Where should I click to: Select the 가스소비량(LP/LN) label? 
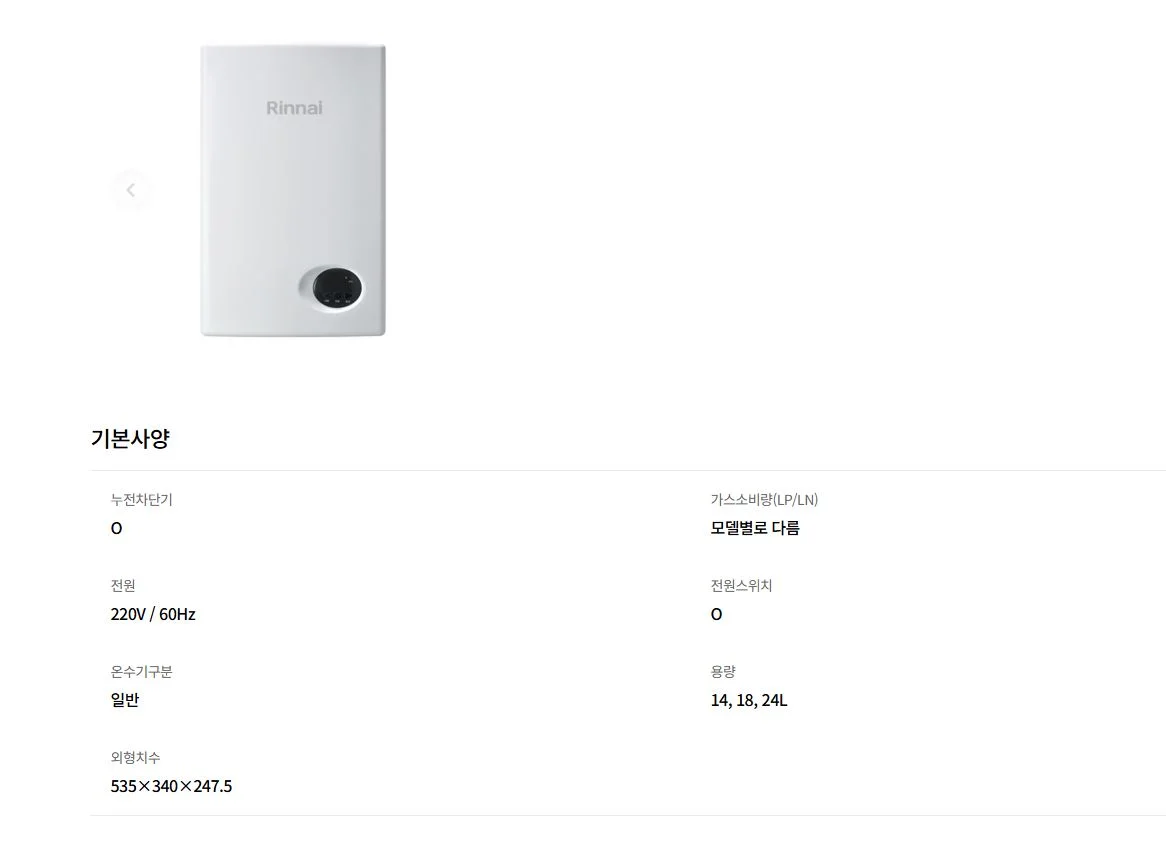click(763, 499)
